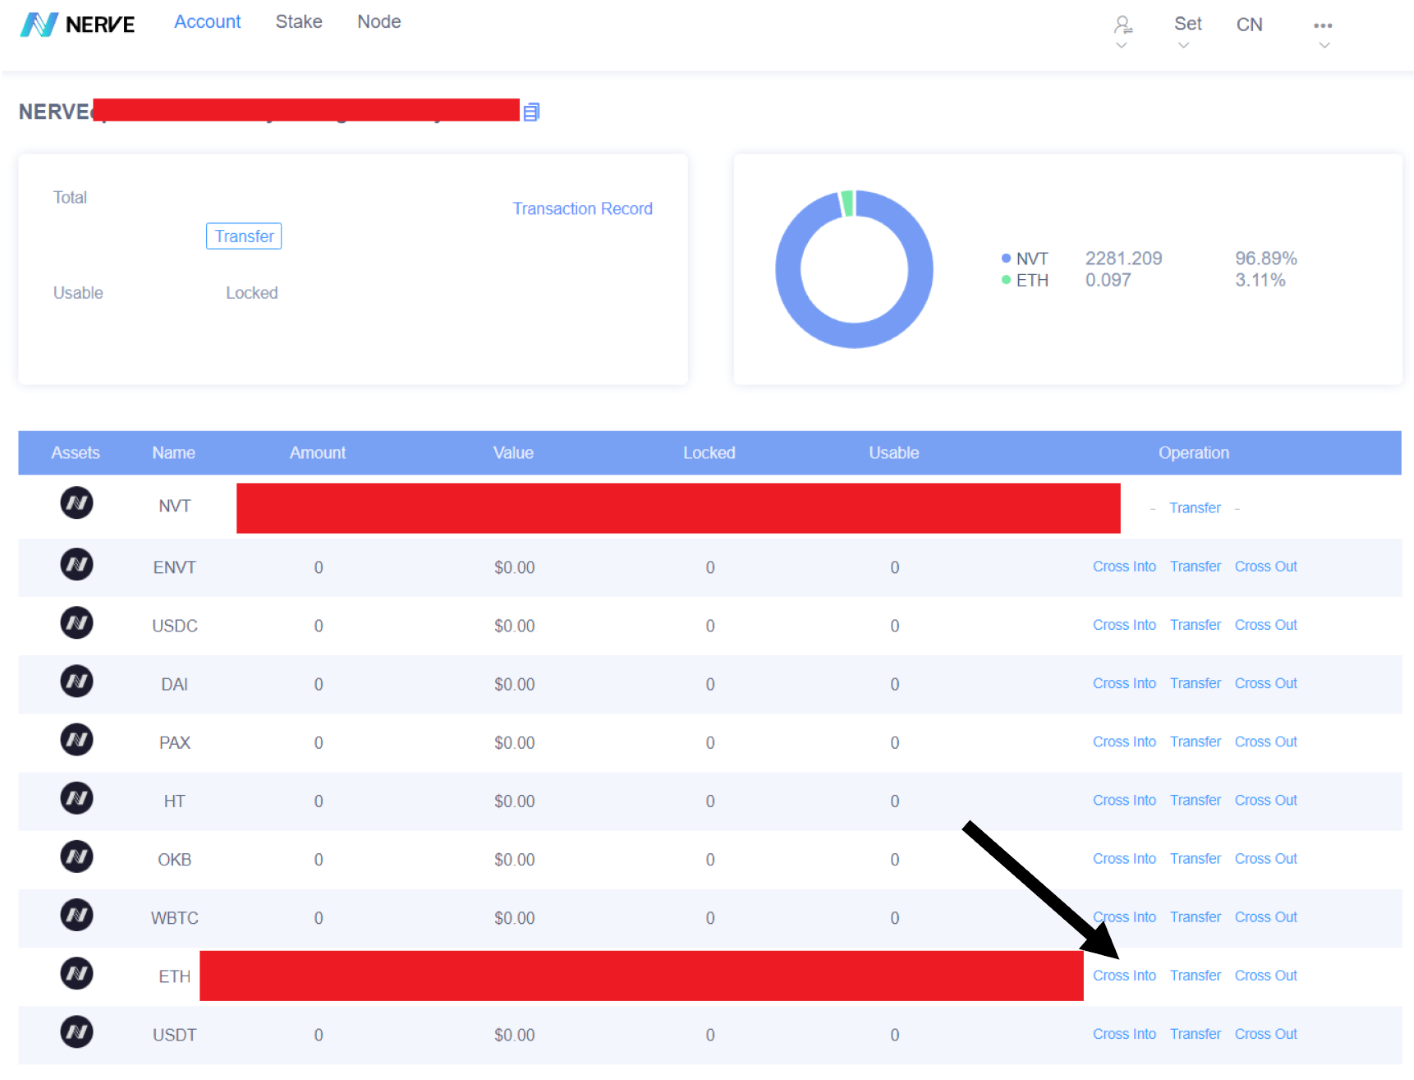Click the ETH asset icon
The height and width of the screenshot is (1080, 1414).
point(77,974)
